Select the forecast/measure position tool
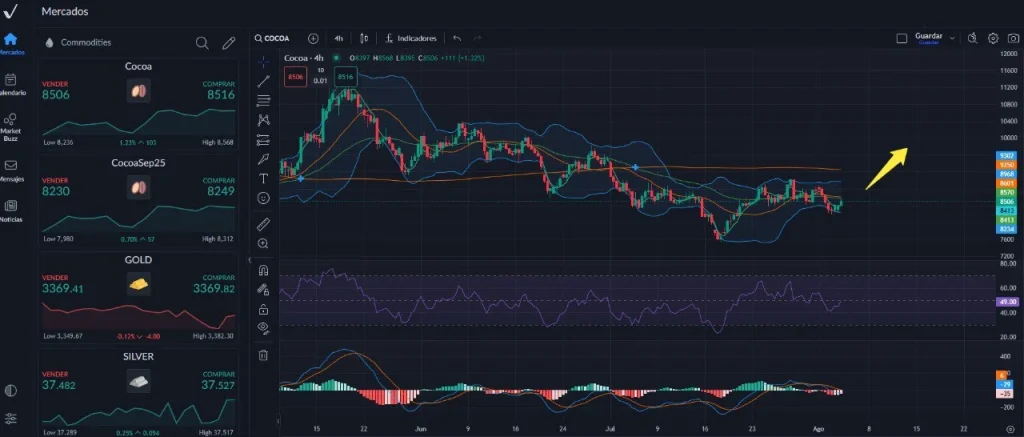This screenshot has height=437, width=1024. [x=263, y=139]
